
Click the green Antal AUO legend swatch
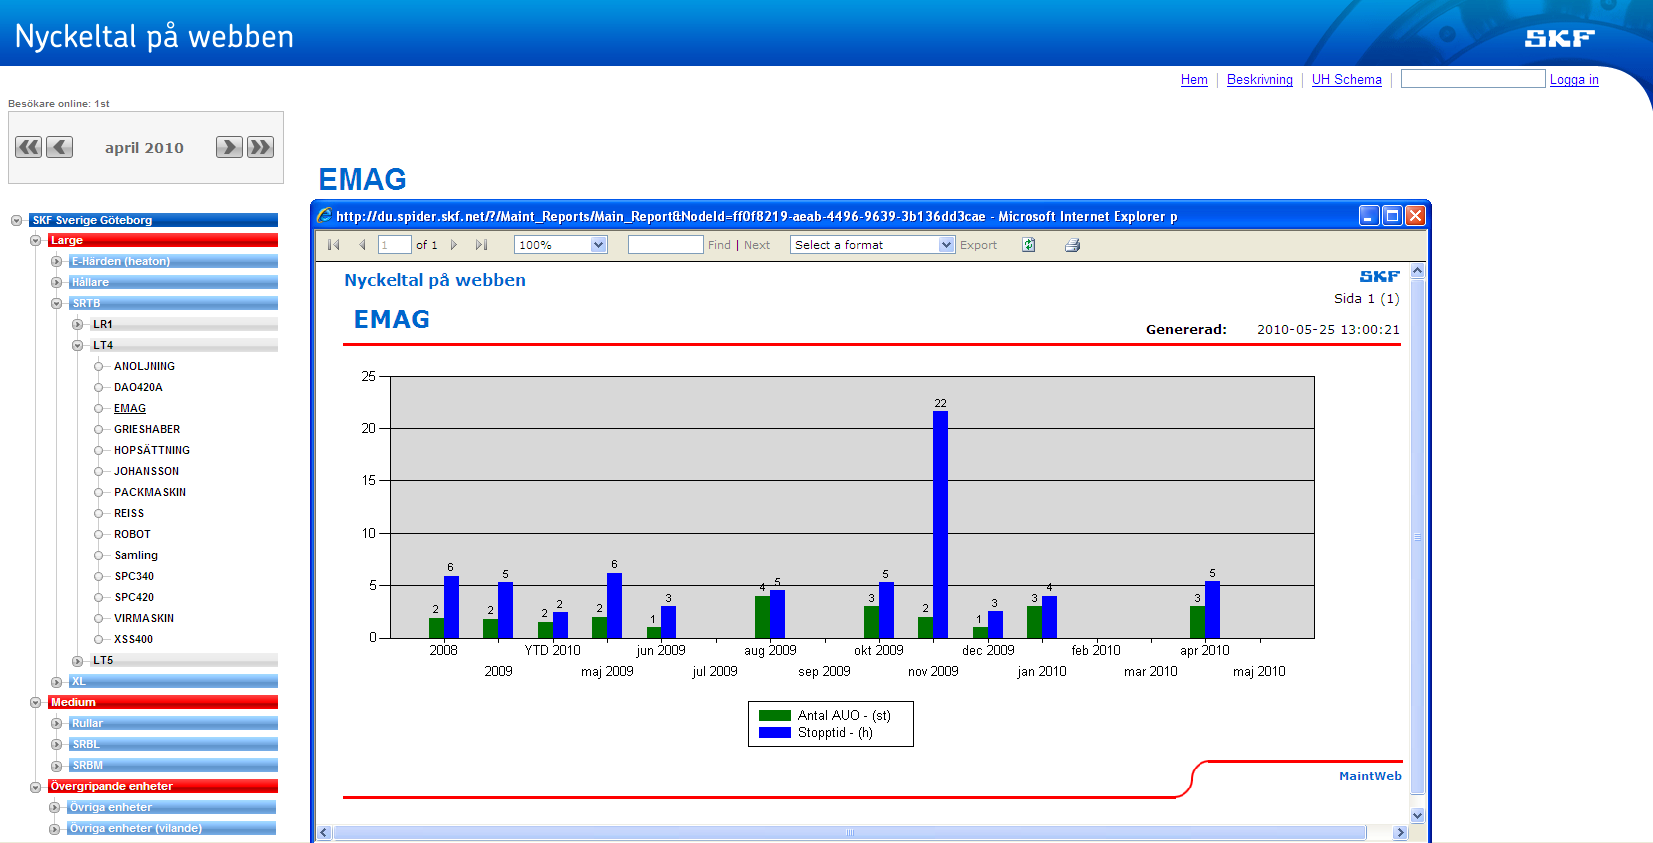coord(775,716)
